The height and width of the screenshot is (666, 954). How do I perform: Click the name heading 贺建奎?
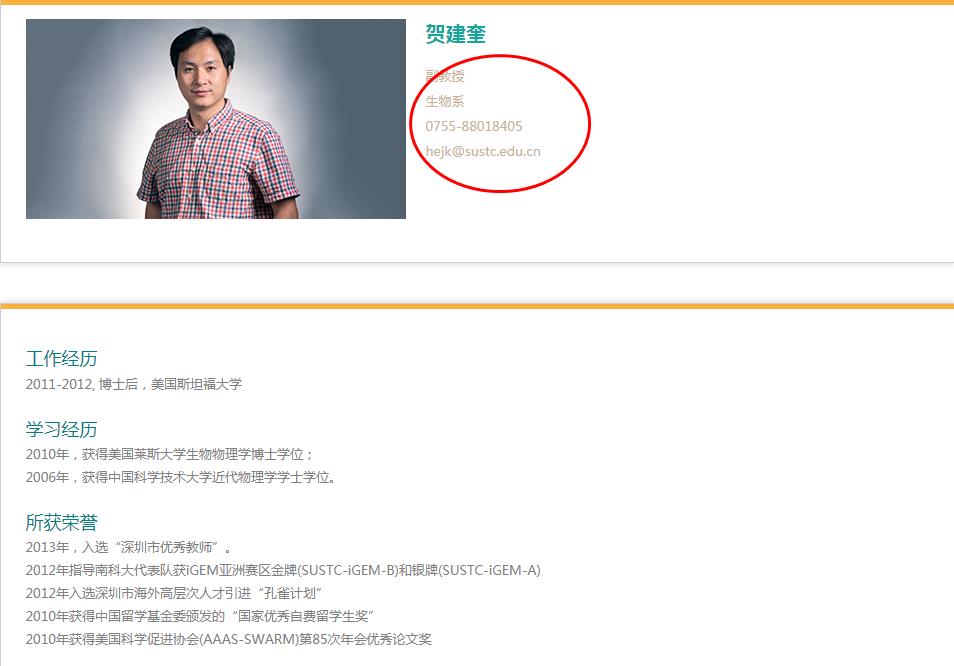point(455,35)
